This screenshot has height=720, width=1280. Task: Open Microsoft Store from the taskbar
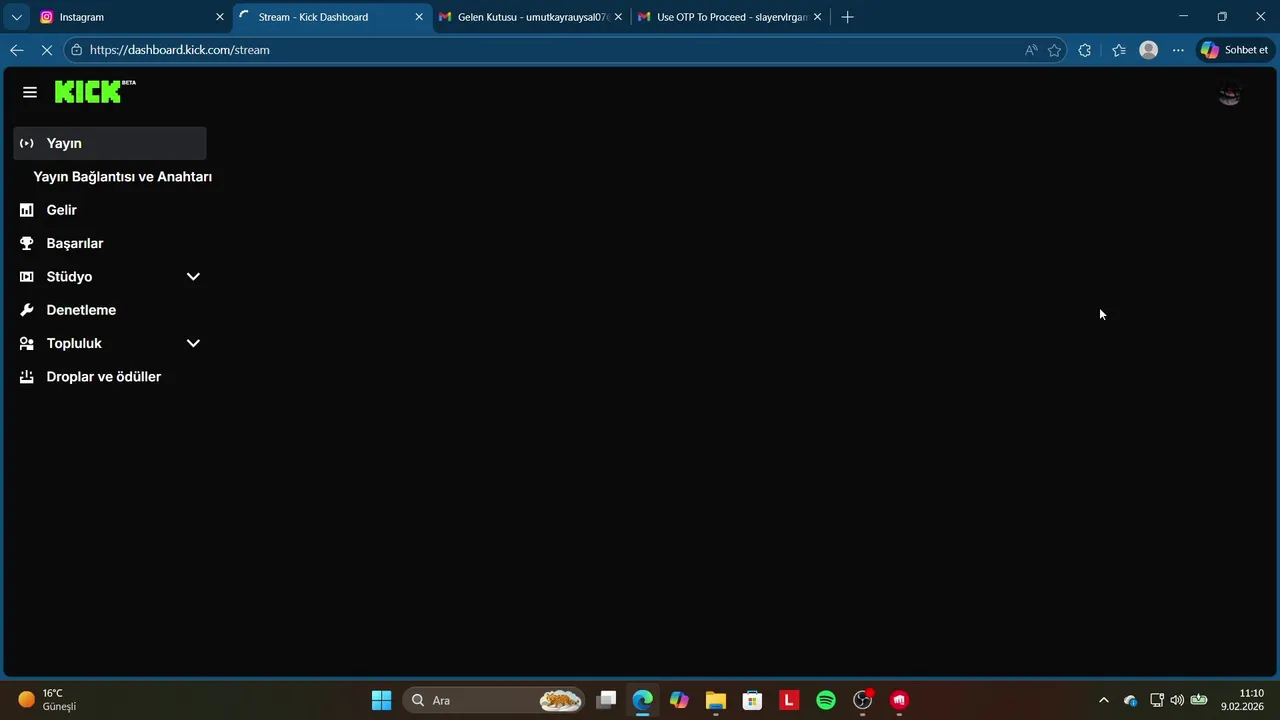pyautogui.click(x=752, y=700)
